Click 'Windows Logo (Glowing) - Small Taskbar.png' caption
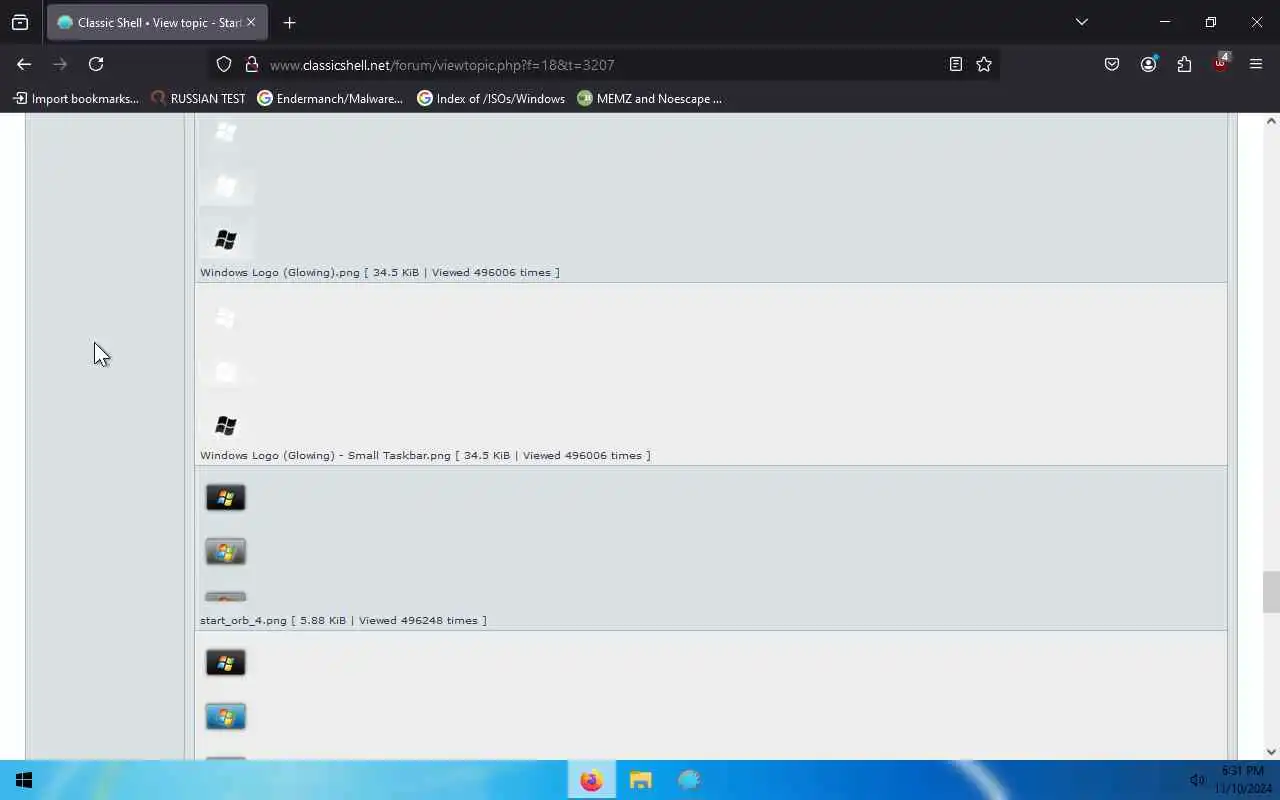The width and height of the screenshot is (1280, 800). 326,455
